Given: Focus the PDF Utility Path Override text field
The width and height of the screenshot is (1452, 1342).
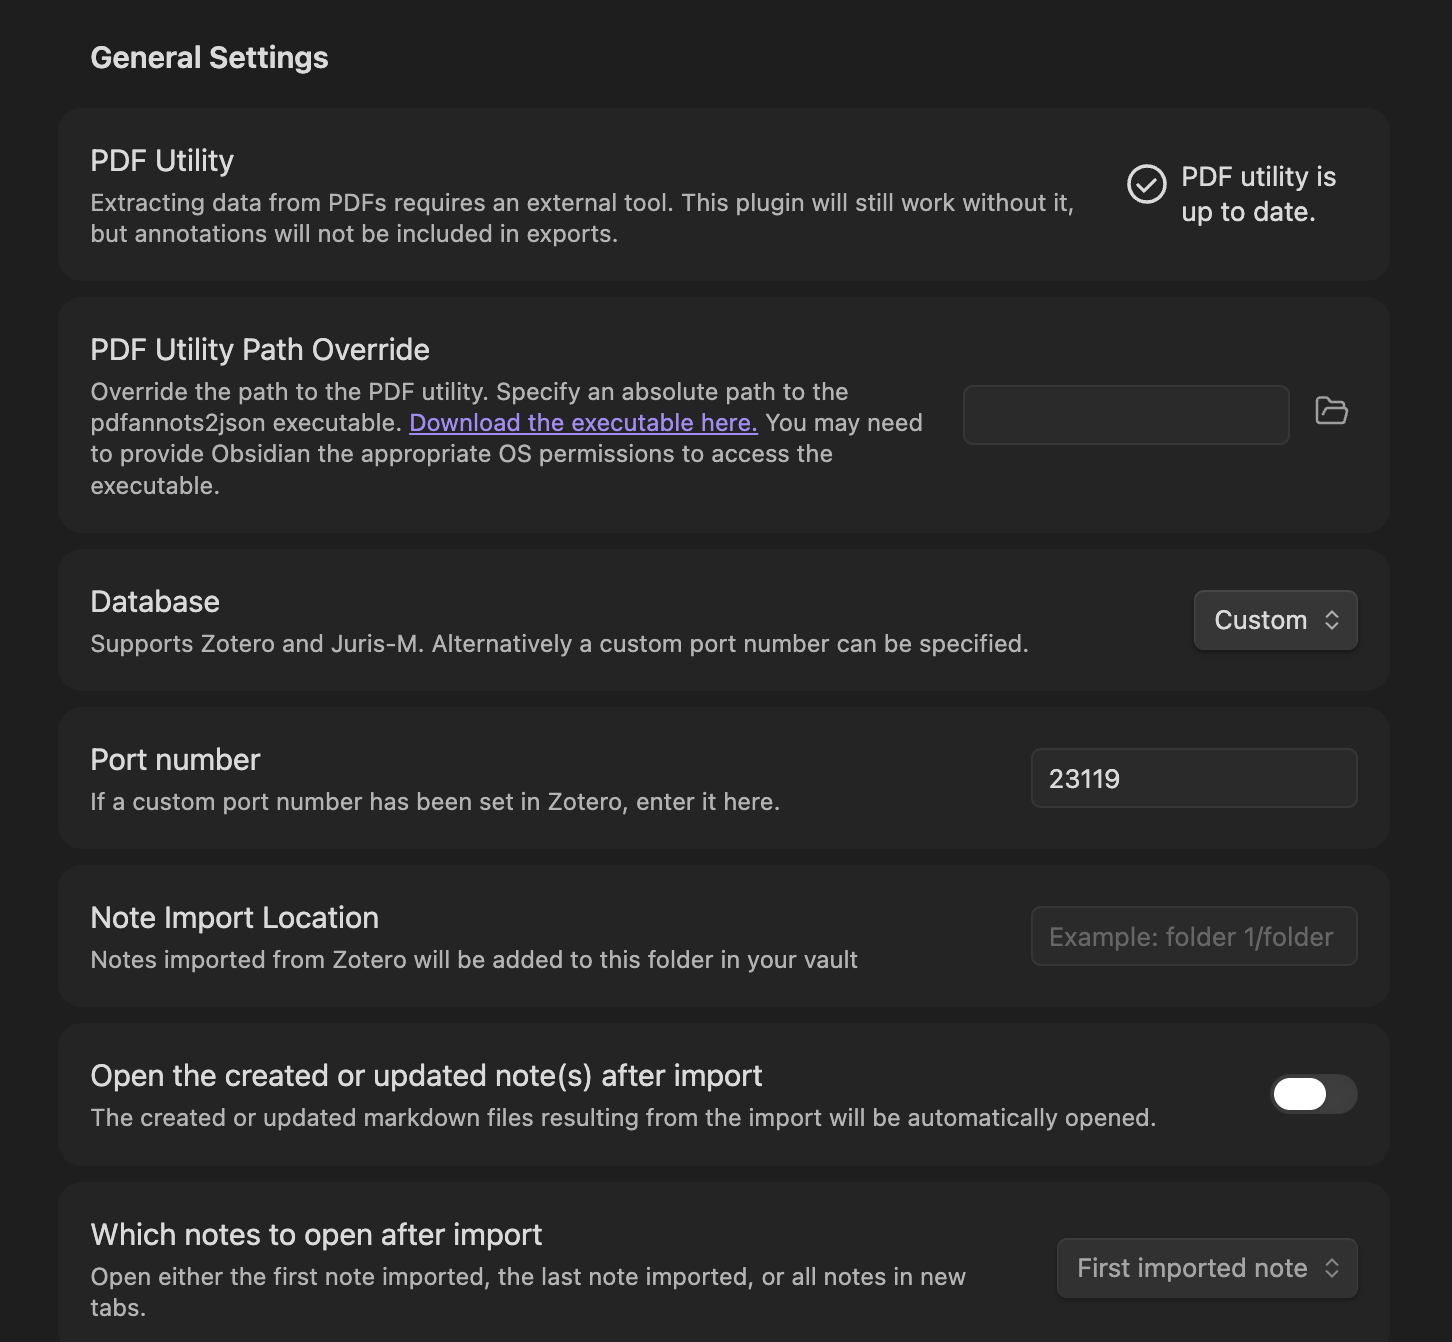Looking at the screenshot, I should click(1125, 415).
